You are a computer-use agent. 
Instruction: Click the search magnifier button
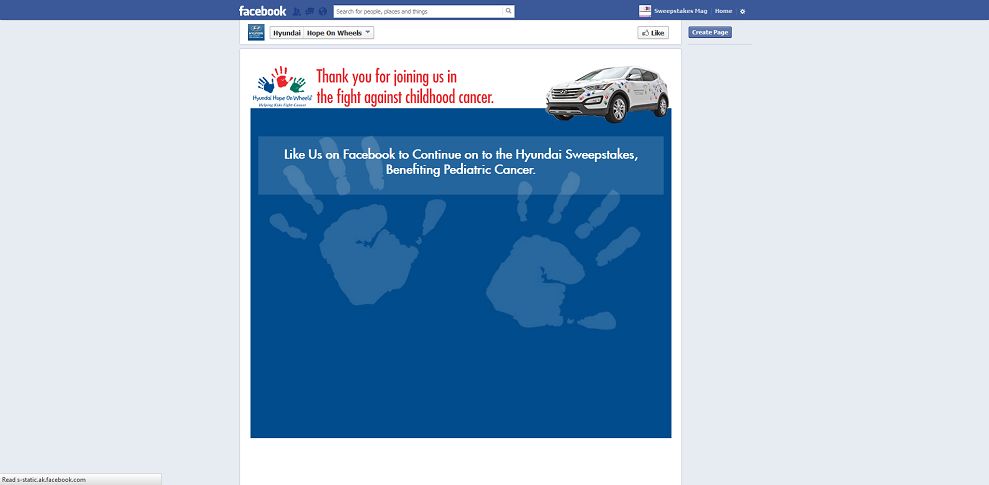(508, 11)
